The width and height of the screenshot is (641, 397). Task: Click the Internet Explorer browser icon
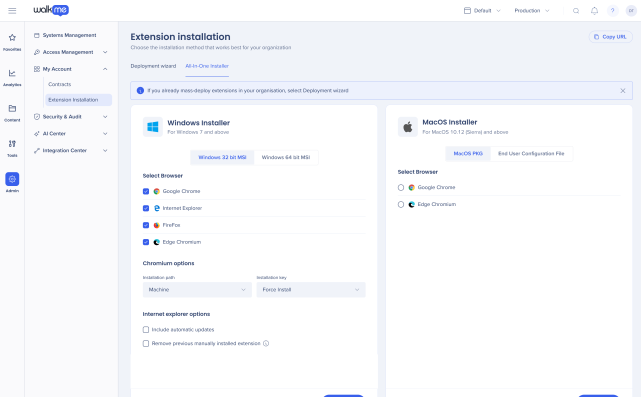tap(157, 208)
